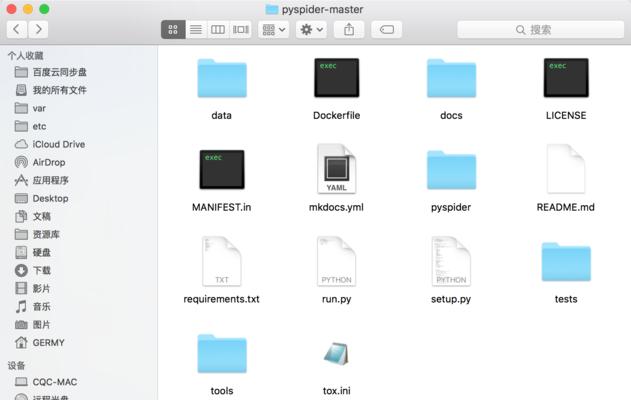Screen dimensions: 631x400
Task: Click the pyspider-master title folder icon
Action: click(x=272, y=9)
